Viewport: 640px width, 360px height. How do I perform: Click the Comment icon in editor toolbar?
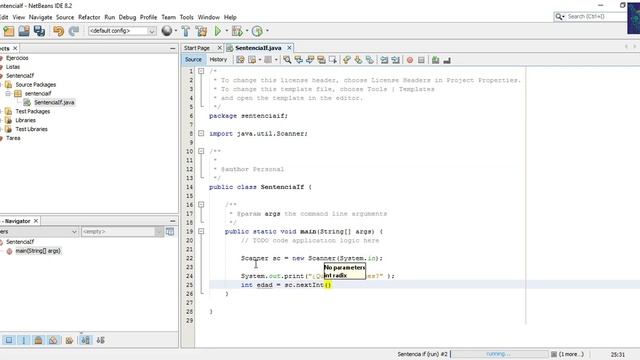click(436, 60)
